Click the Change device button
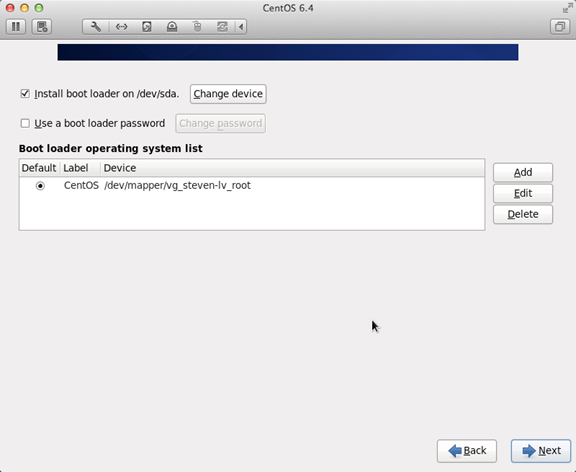This screenshot has width=576, height=472. pos(228,94)
